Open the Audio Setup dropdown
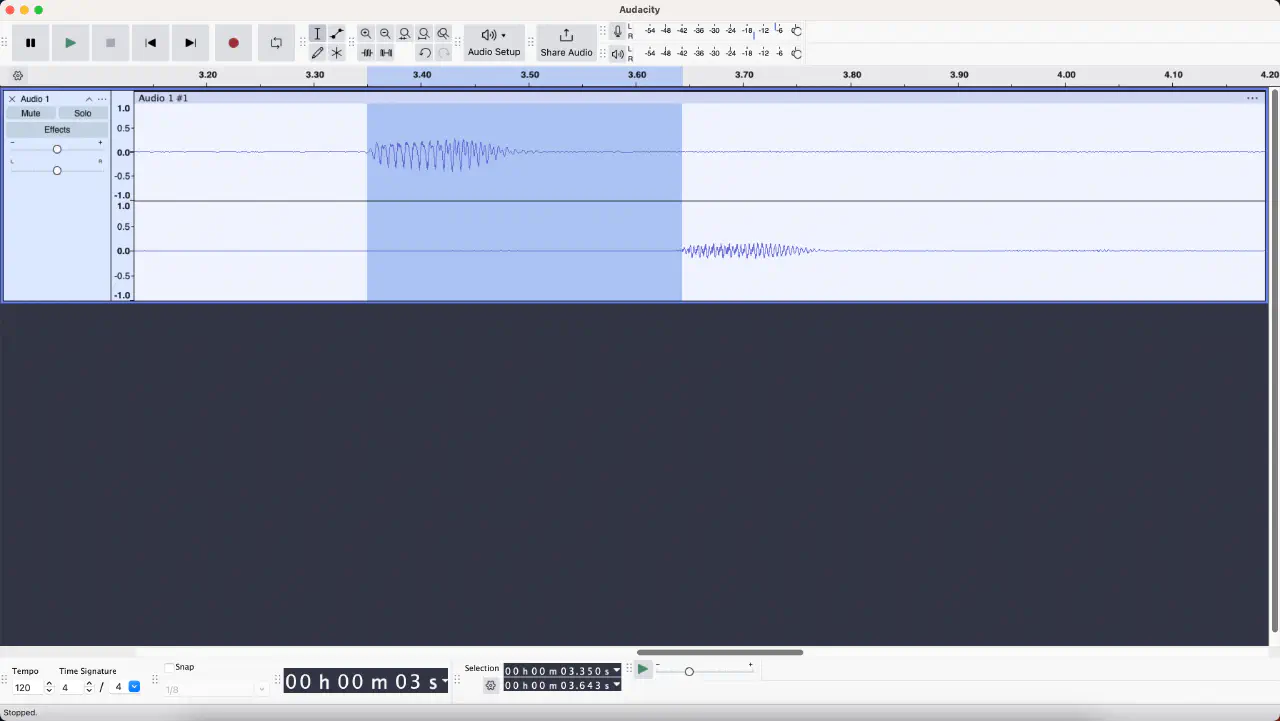1280x721 pixels. pos(494,42)
